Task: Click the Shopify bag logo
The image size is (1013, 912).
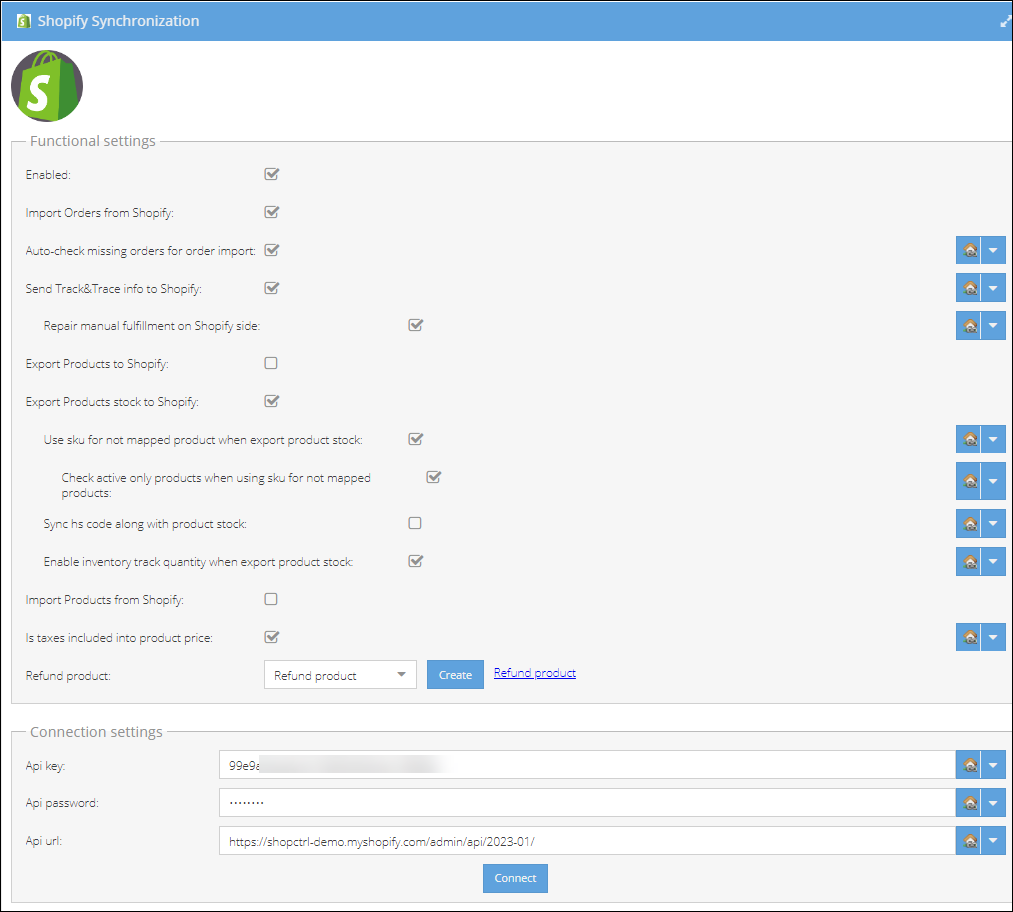Action: tap(47, 86)
